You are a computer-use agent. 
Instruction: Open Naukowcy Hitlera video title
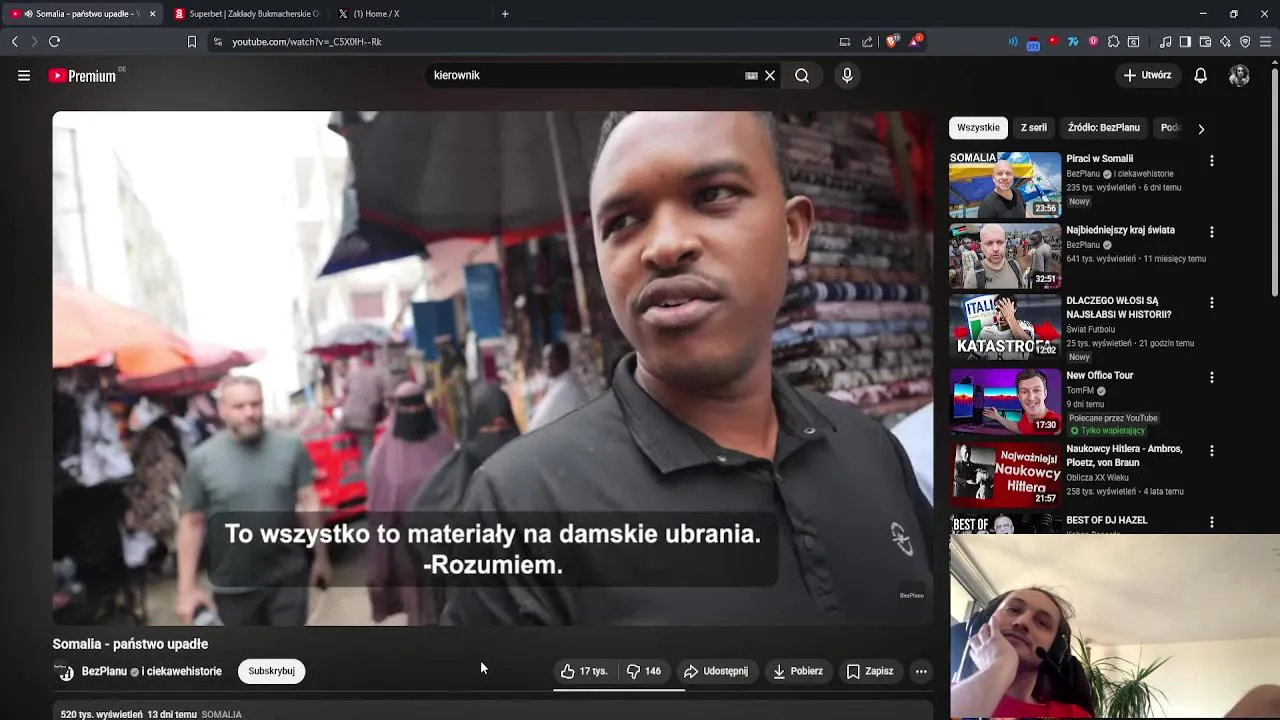pyautogui.click(x=1124, y=455)
